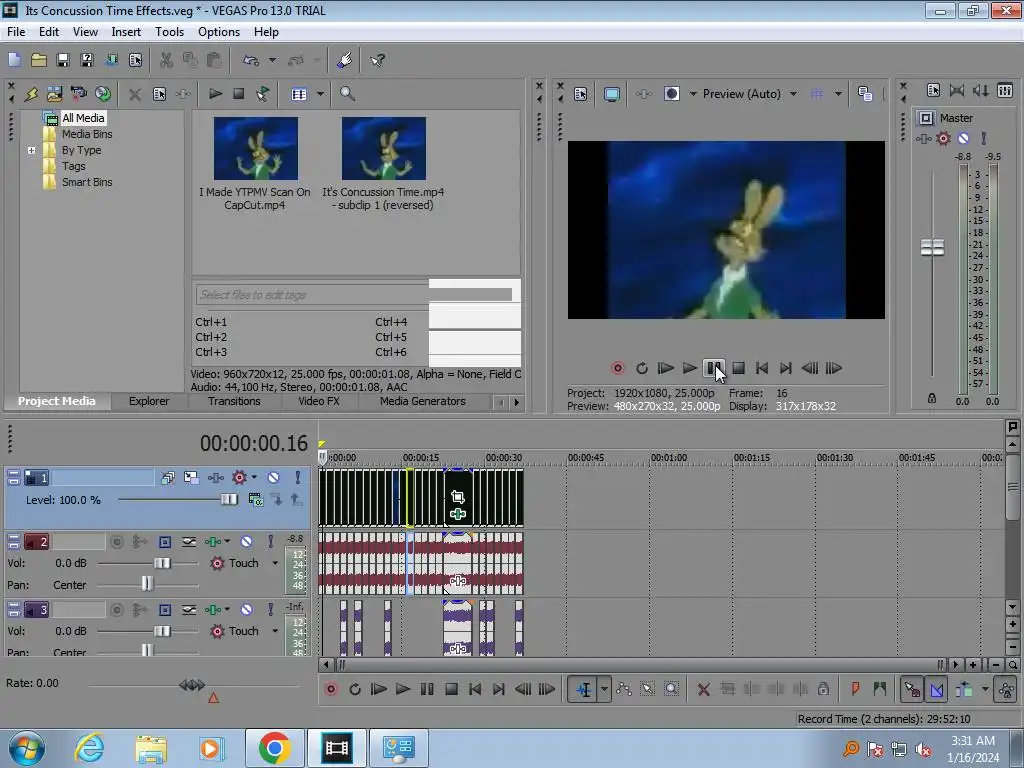Click the Select files to edit tags field
Image resolution: width=1024 pixels, height=768 pixels.
[312, 295]
